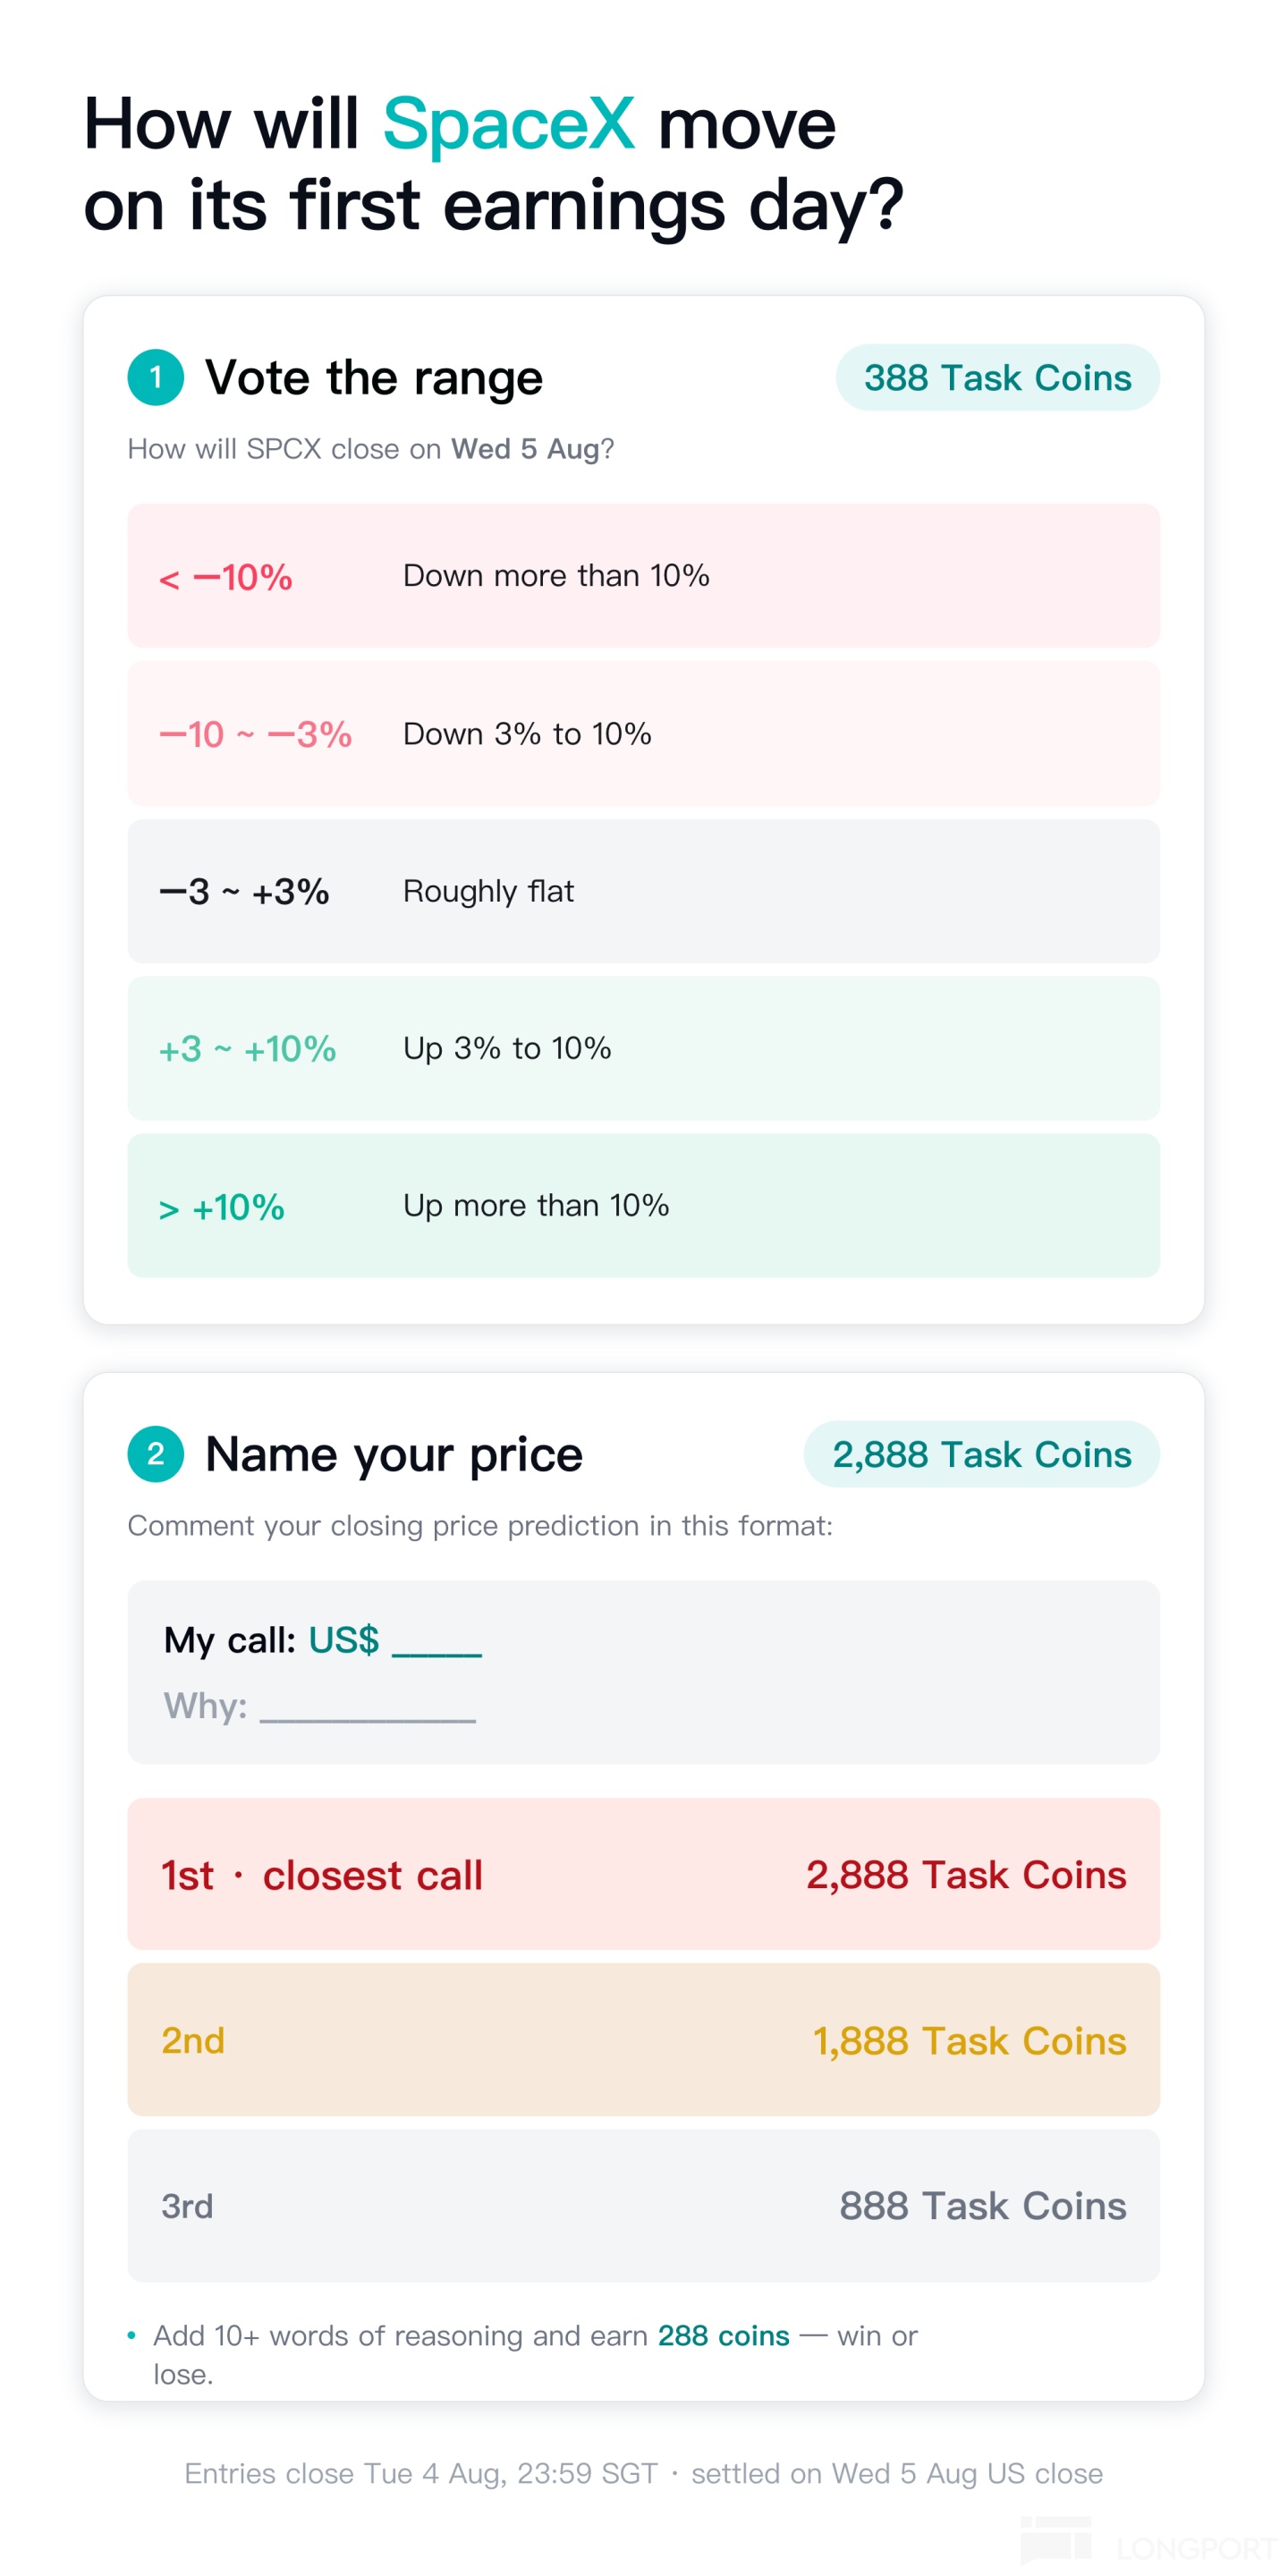Click the '288 coins' highlighted link
Screen dimensions: 1288x2576
pyautogui.click(x=723, y=2335)
